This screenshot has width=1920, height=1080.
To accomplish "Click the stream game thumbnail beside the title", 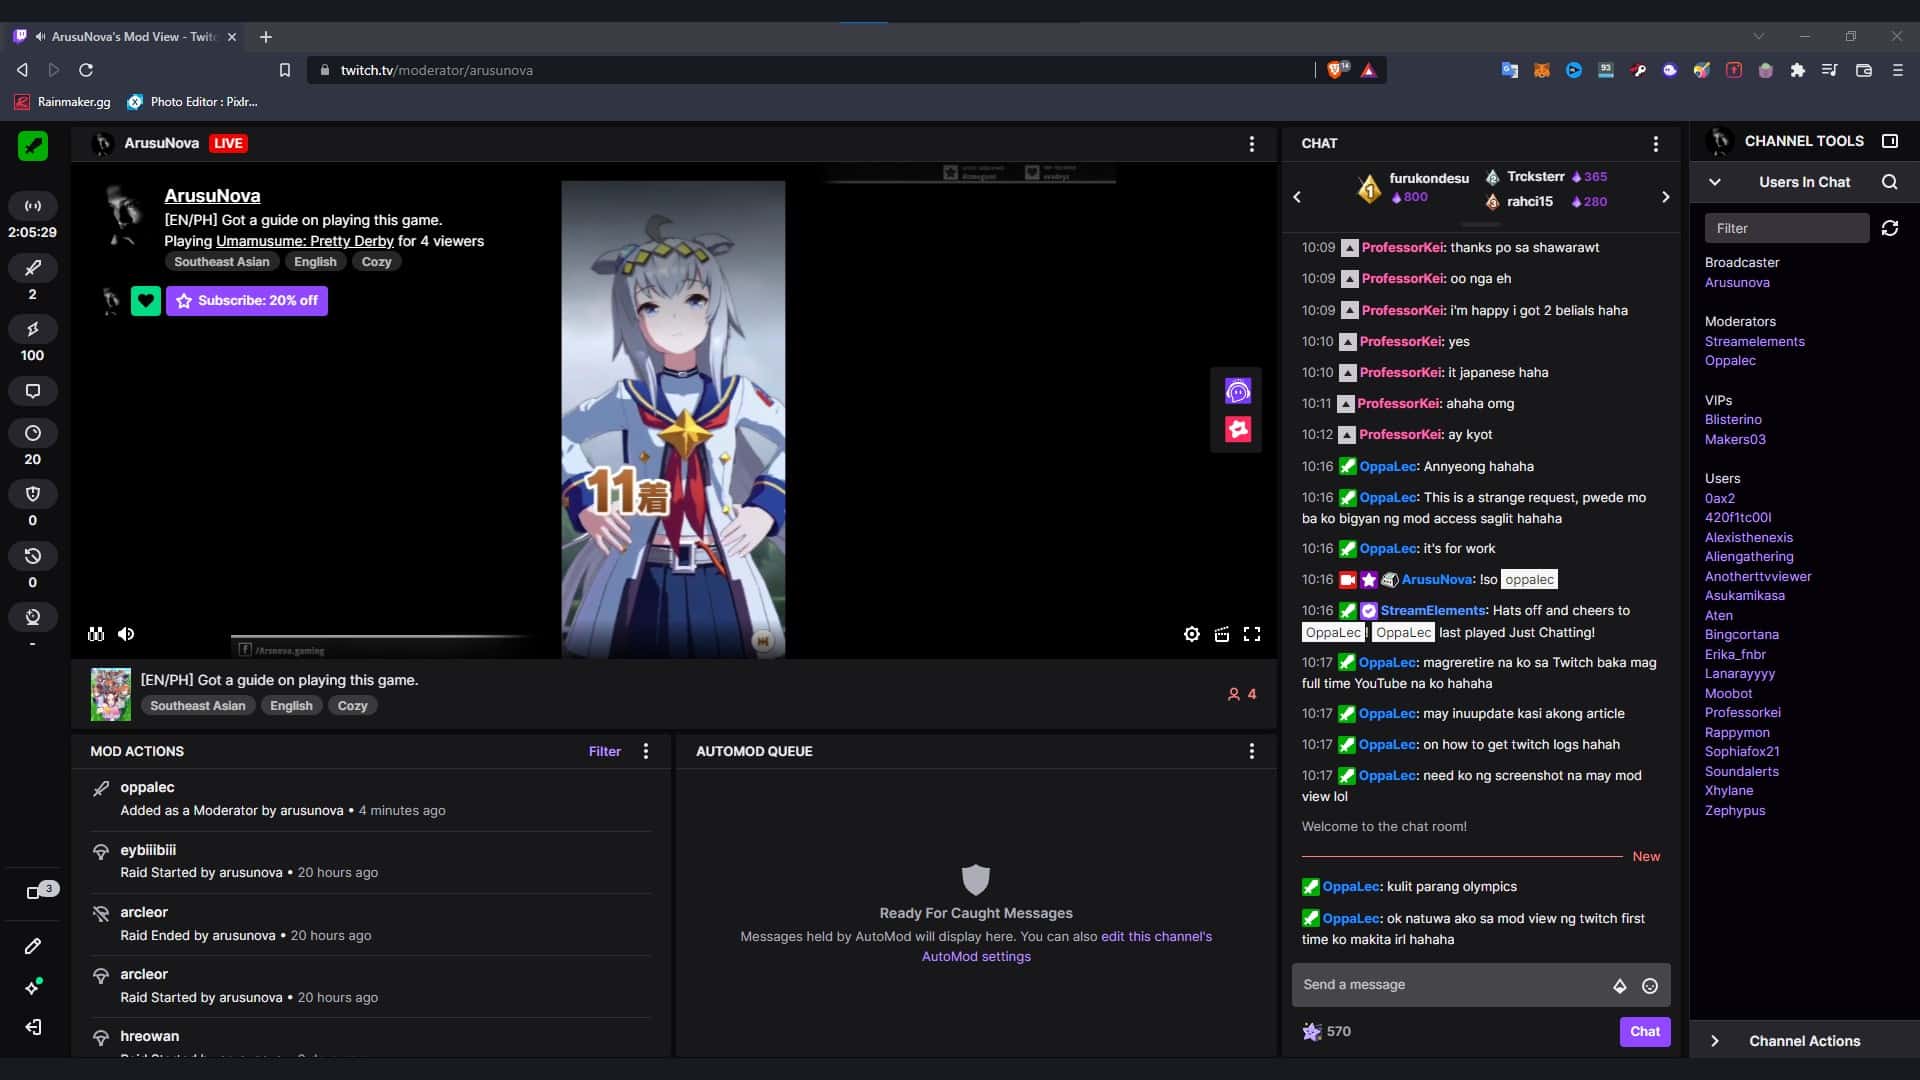I will [x=111, y=695].
